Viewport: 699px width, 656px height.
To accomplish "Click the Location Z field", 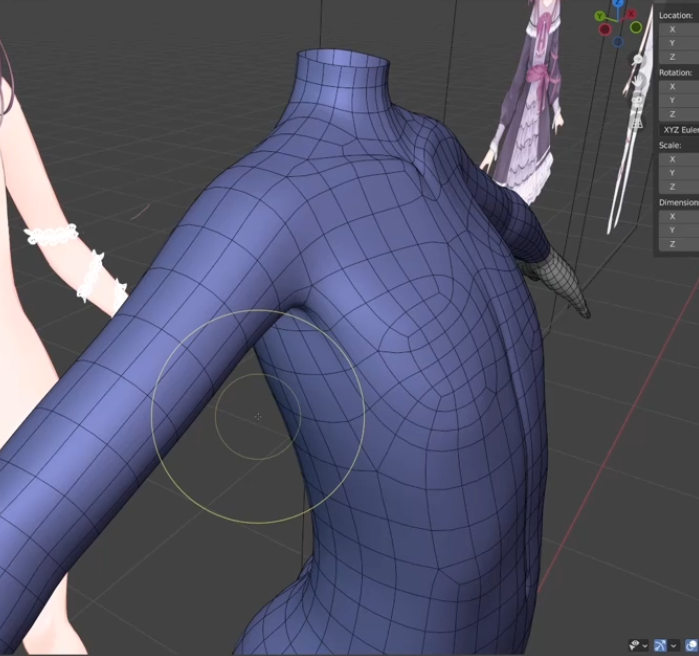I will point(678,57).
